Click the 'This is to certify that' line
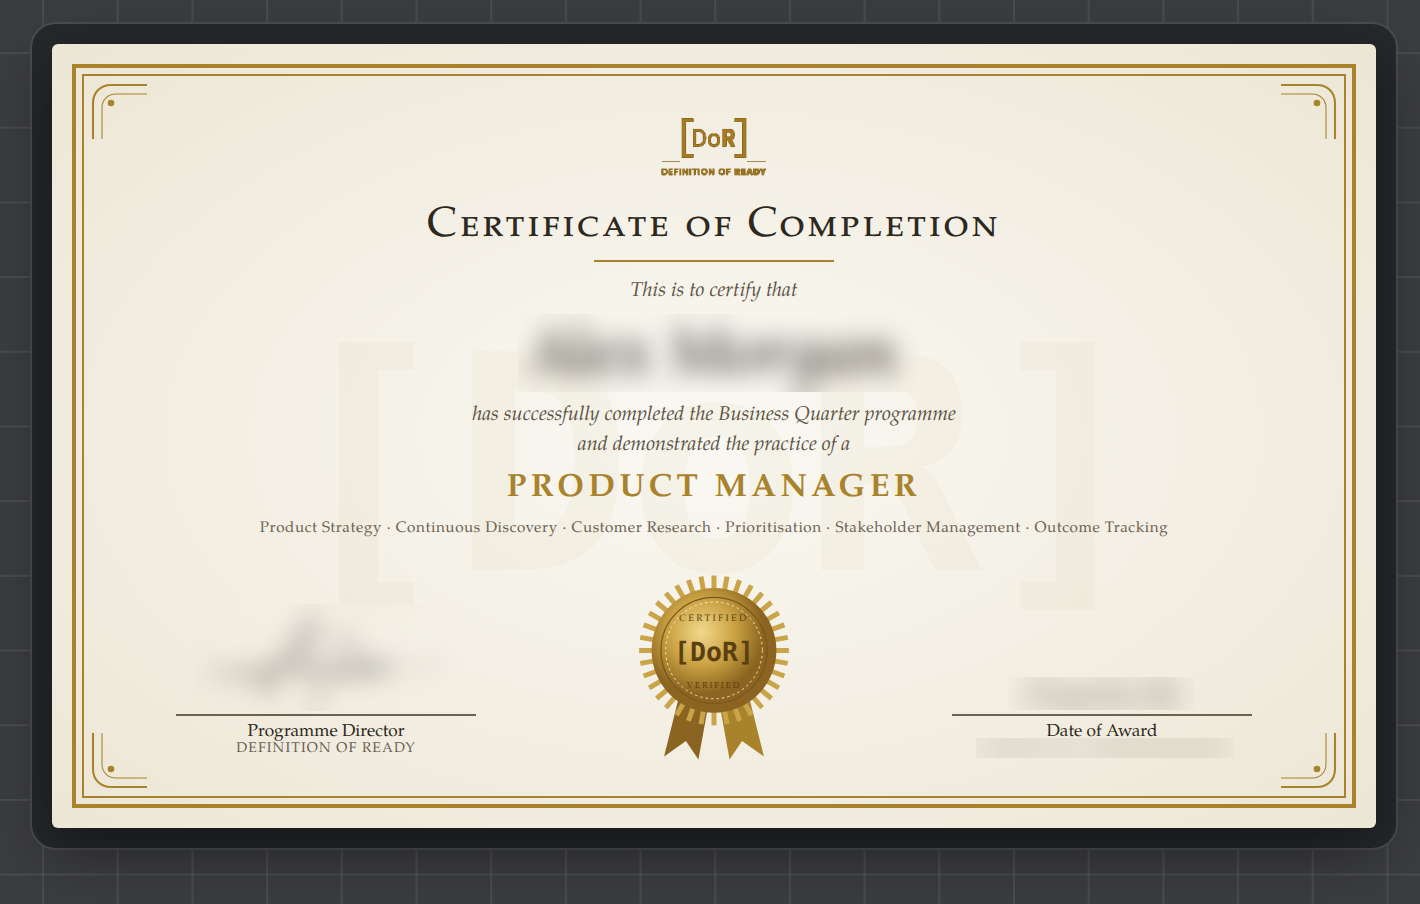Screen dimensions: 1420x904 pos(714,290)
